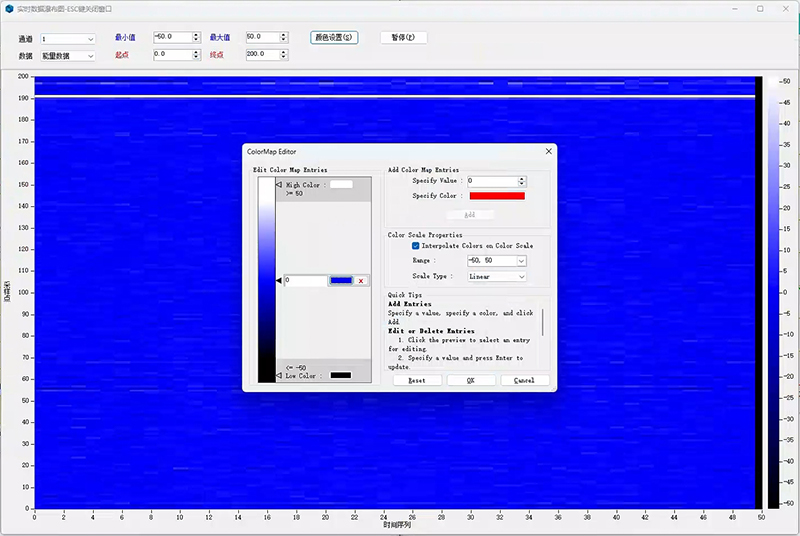This screenshot has height=536, width=800.
Task: Expand the Scale Type dropdown
Action: [x=521, y=277]
